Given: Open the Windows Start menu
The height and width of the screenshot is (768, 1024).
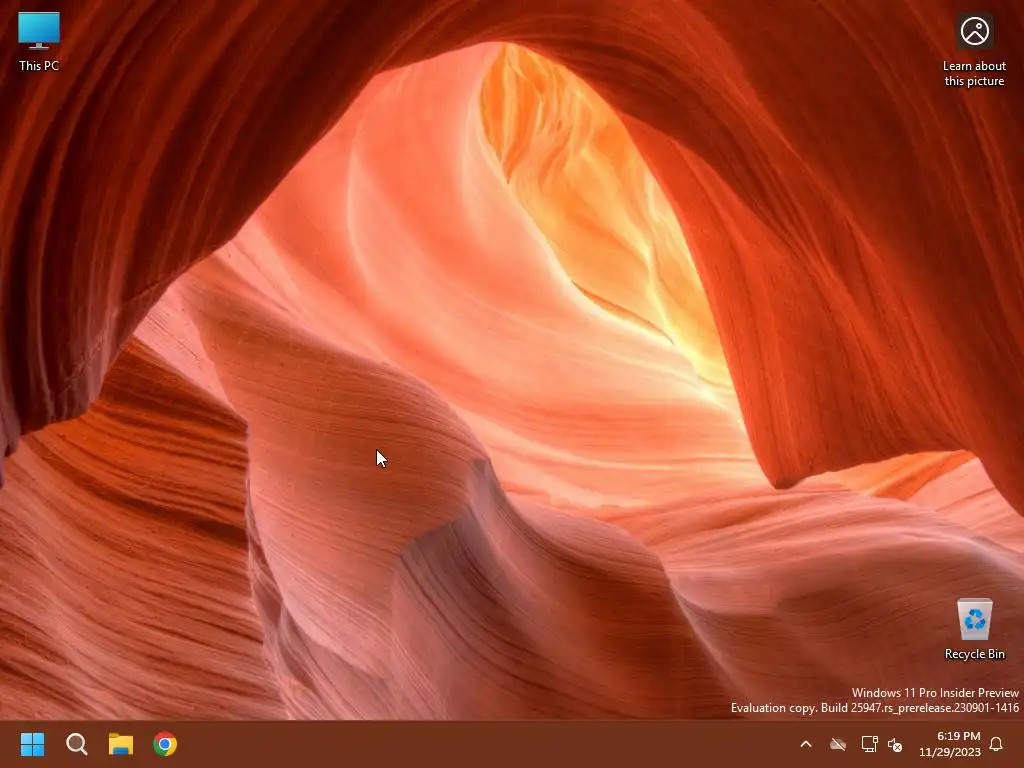Looking at the screenshot, I should coord(32,744).
